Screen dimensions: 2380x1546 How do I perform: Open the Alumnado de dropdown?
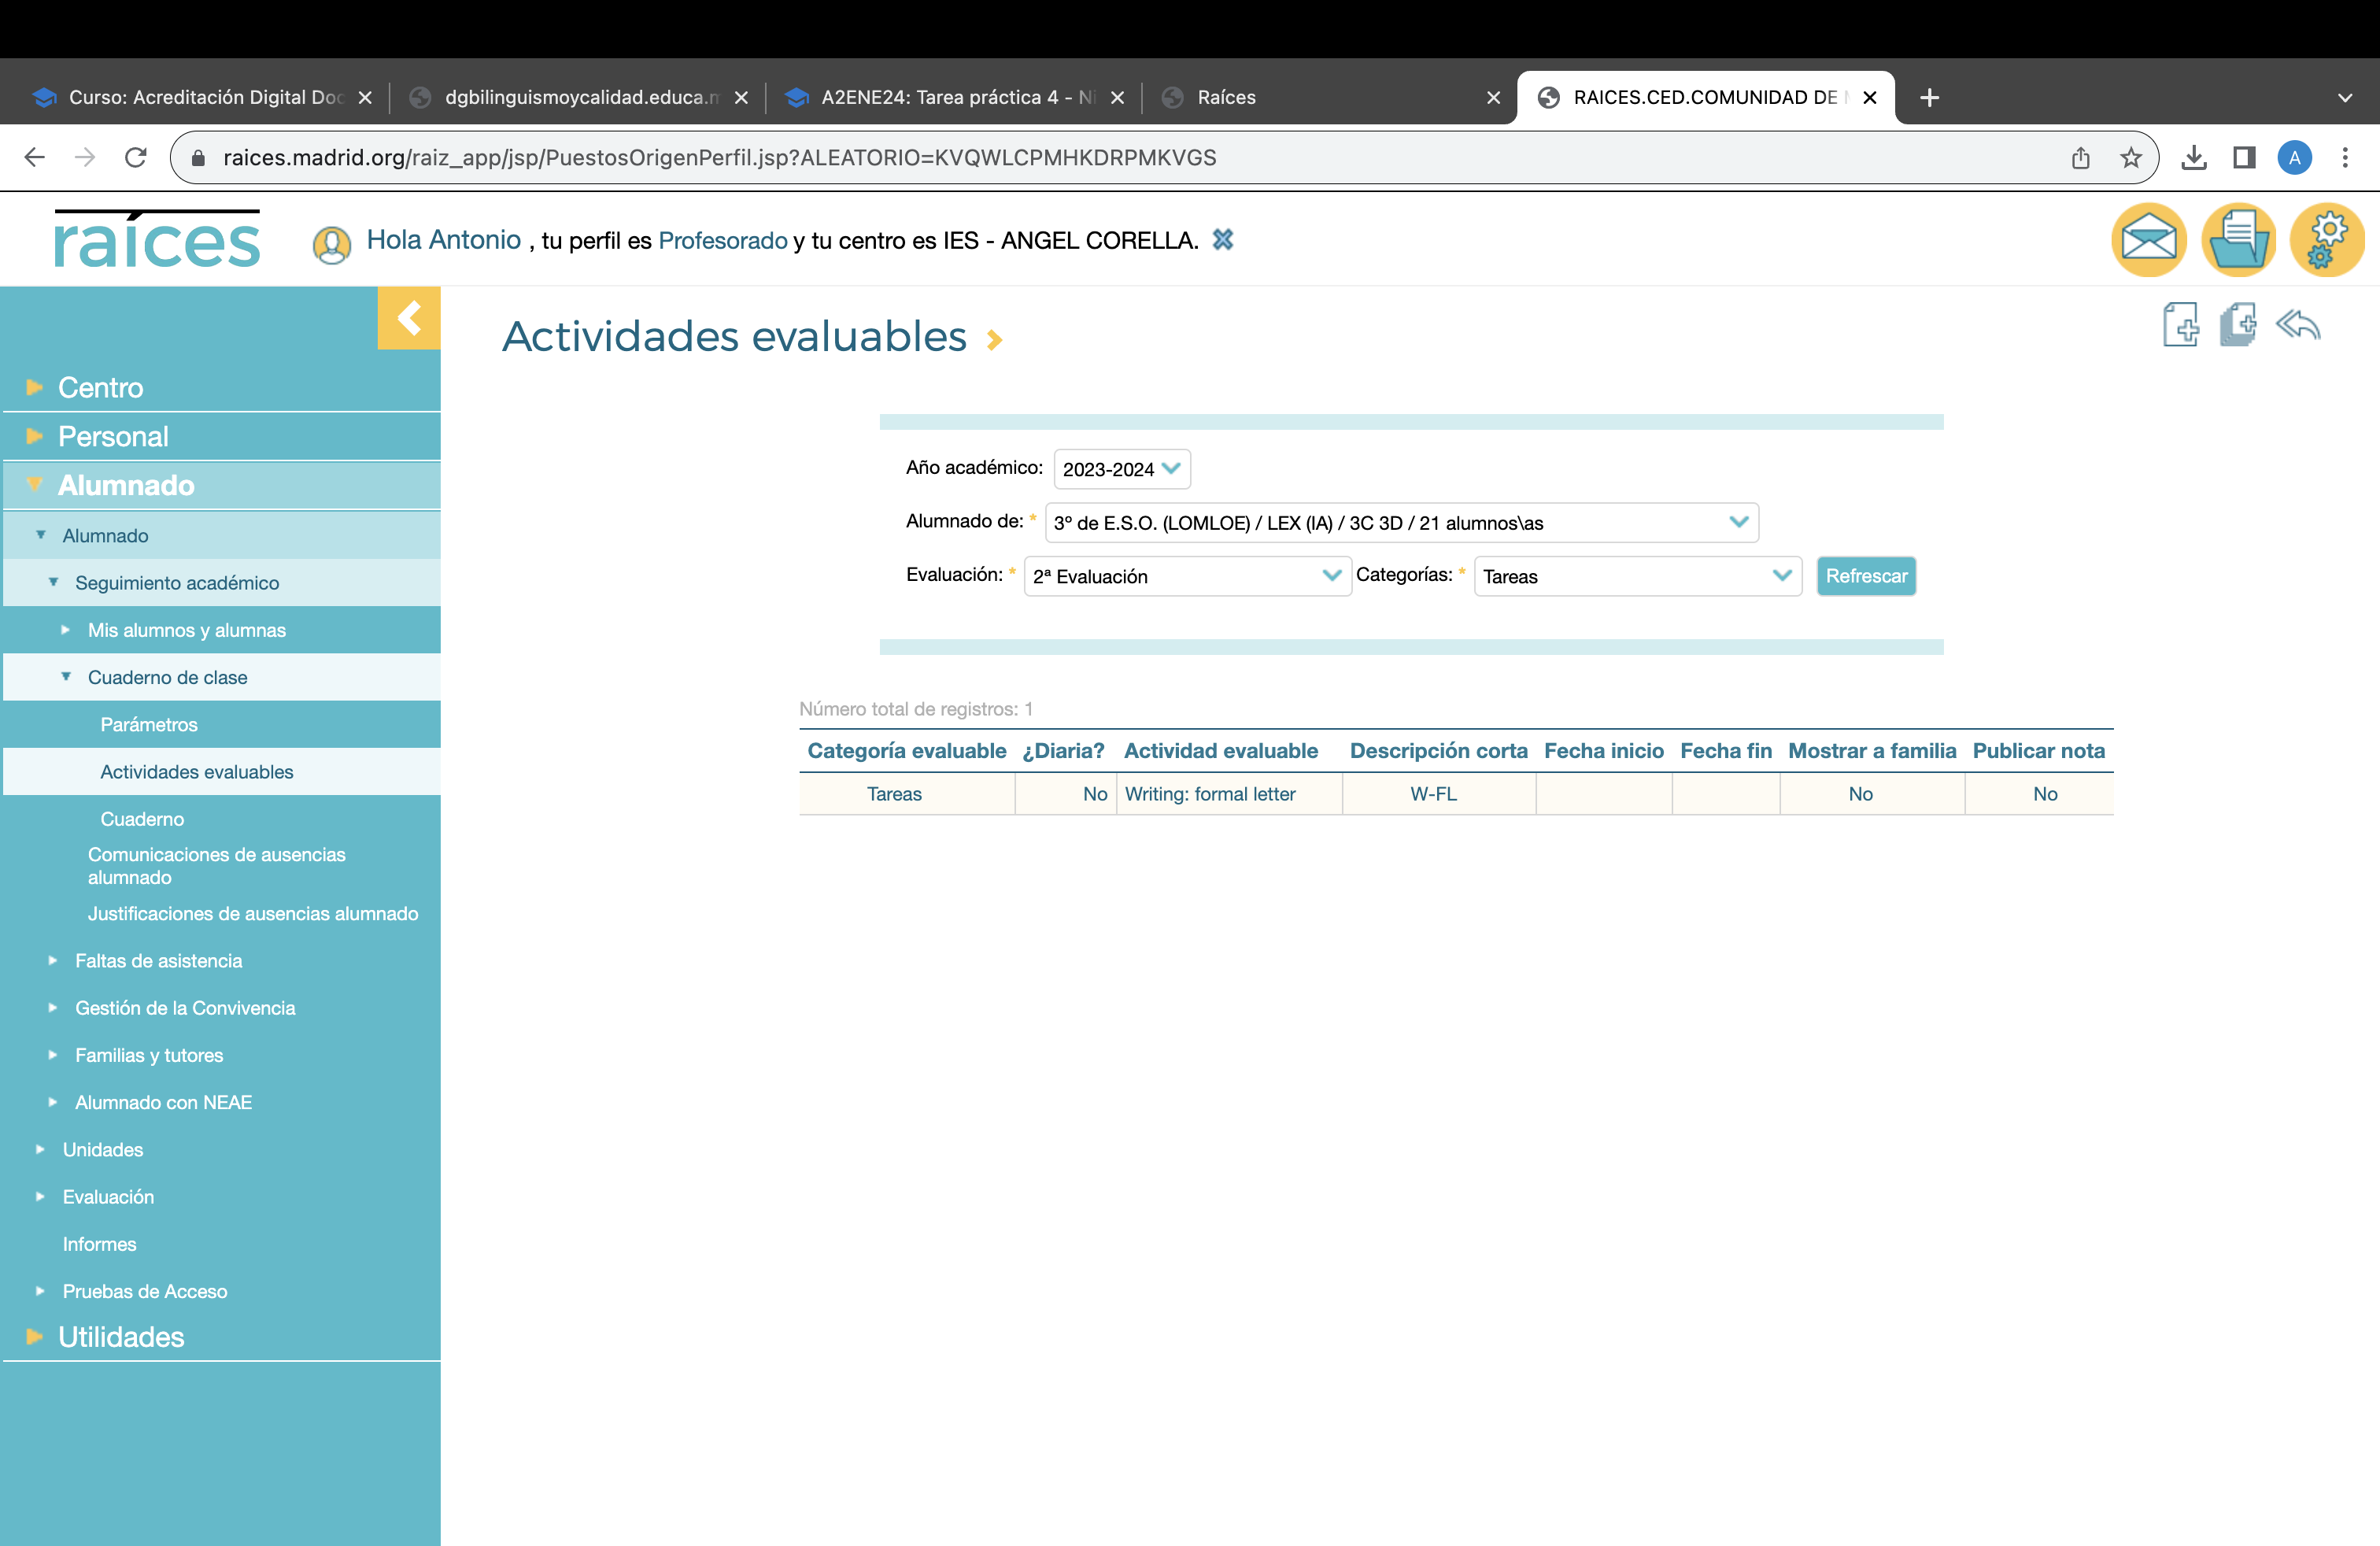[1400, 523]
